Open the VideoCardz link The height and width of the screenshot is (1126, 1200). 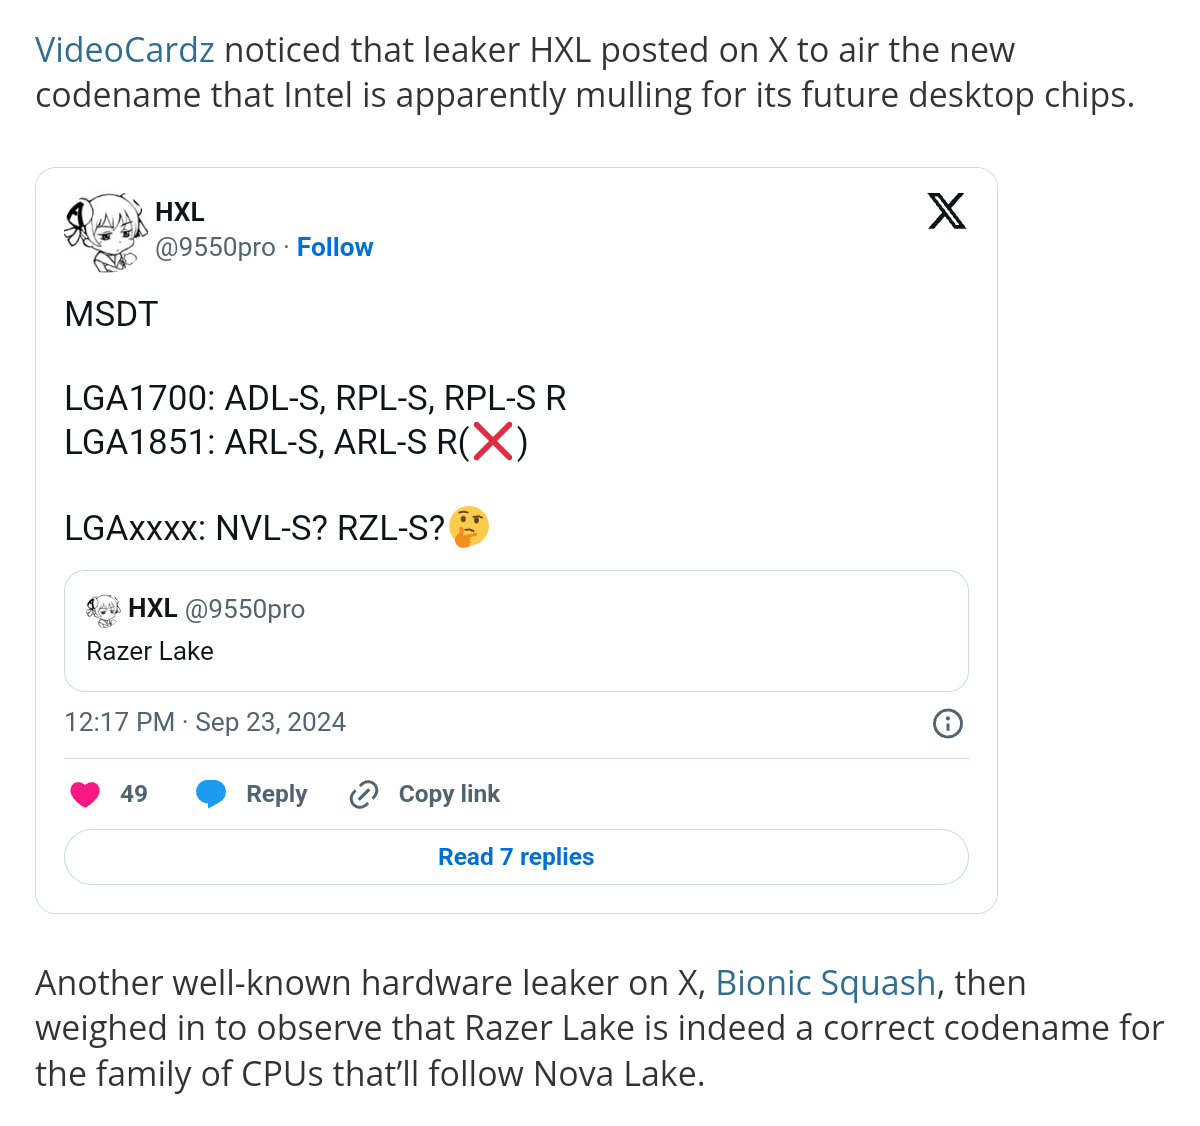tap(125, 50)
